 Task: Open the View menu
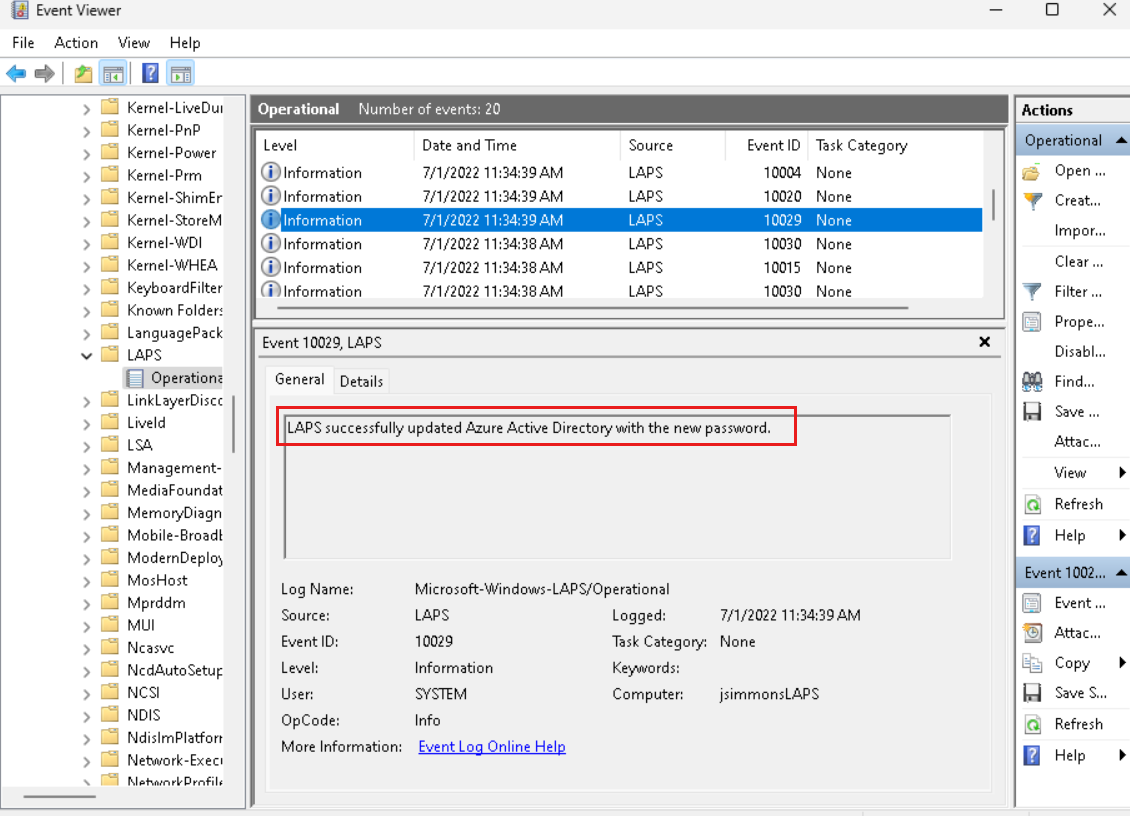pos(133,42)
